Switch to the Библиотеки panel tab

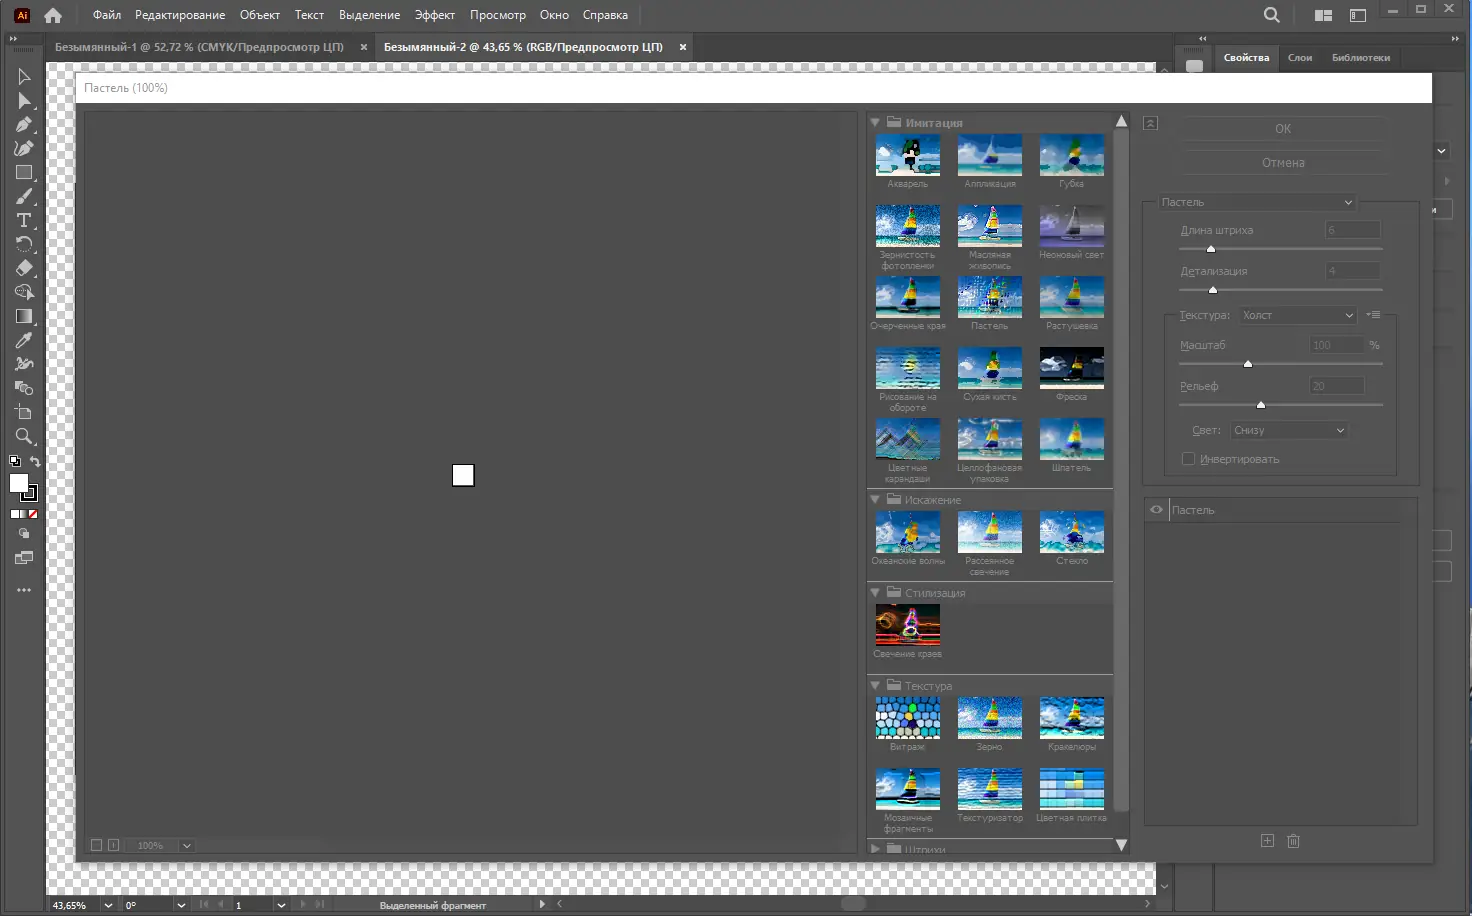(1361, 58)
